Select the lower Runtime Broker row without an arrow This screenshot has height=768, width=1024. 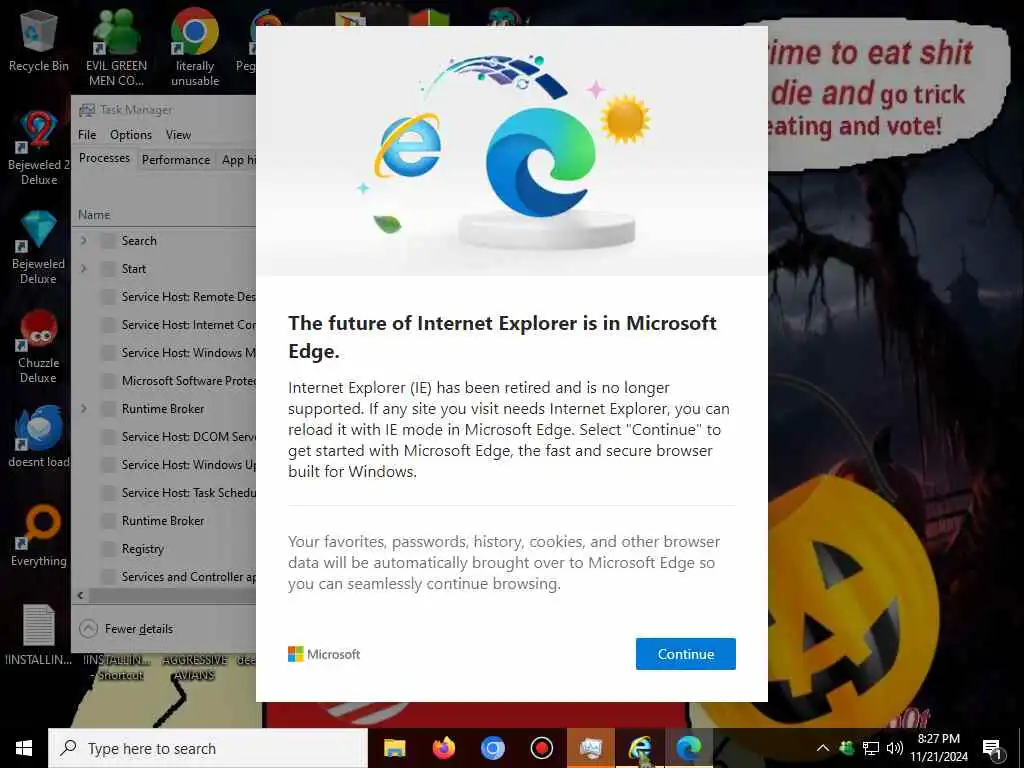[164, 521]
